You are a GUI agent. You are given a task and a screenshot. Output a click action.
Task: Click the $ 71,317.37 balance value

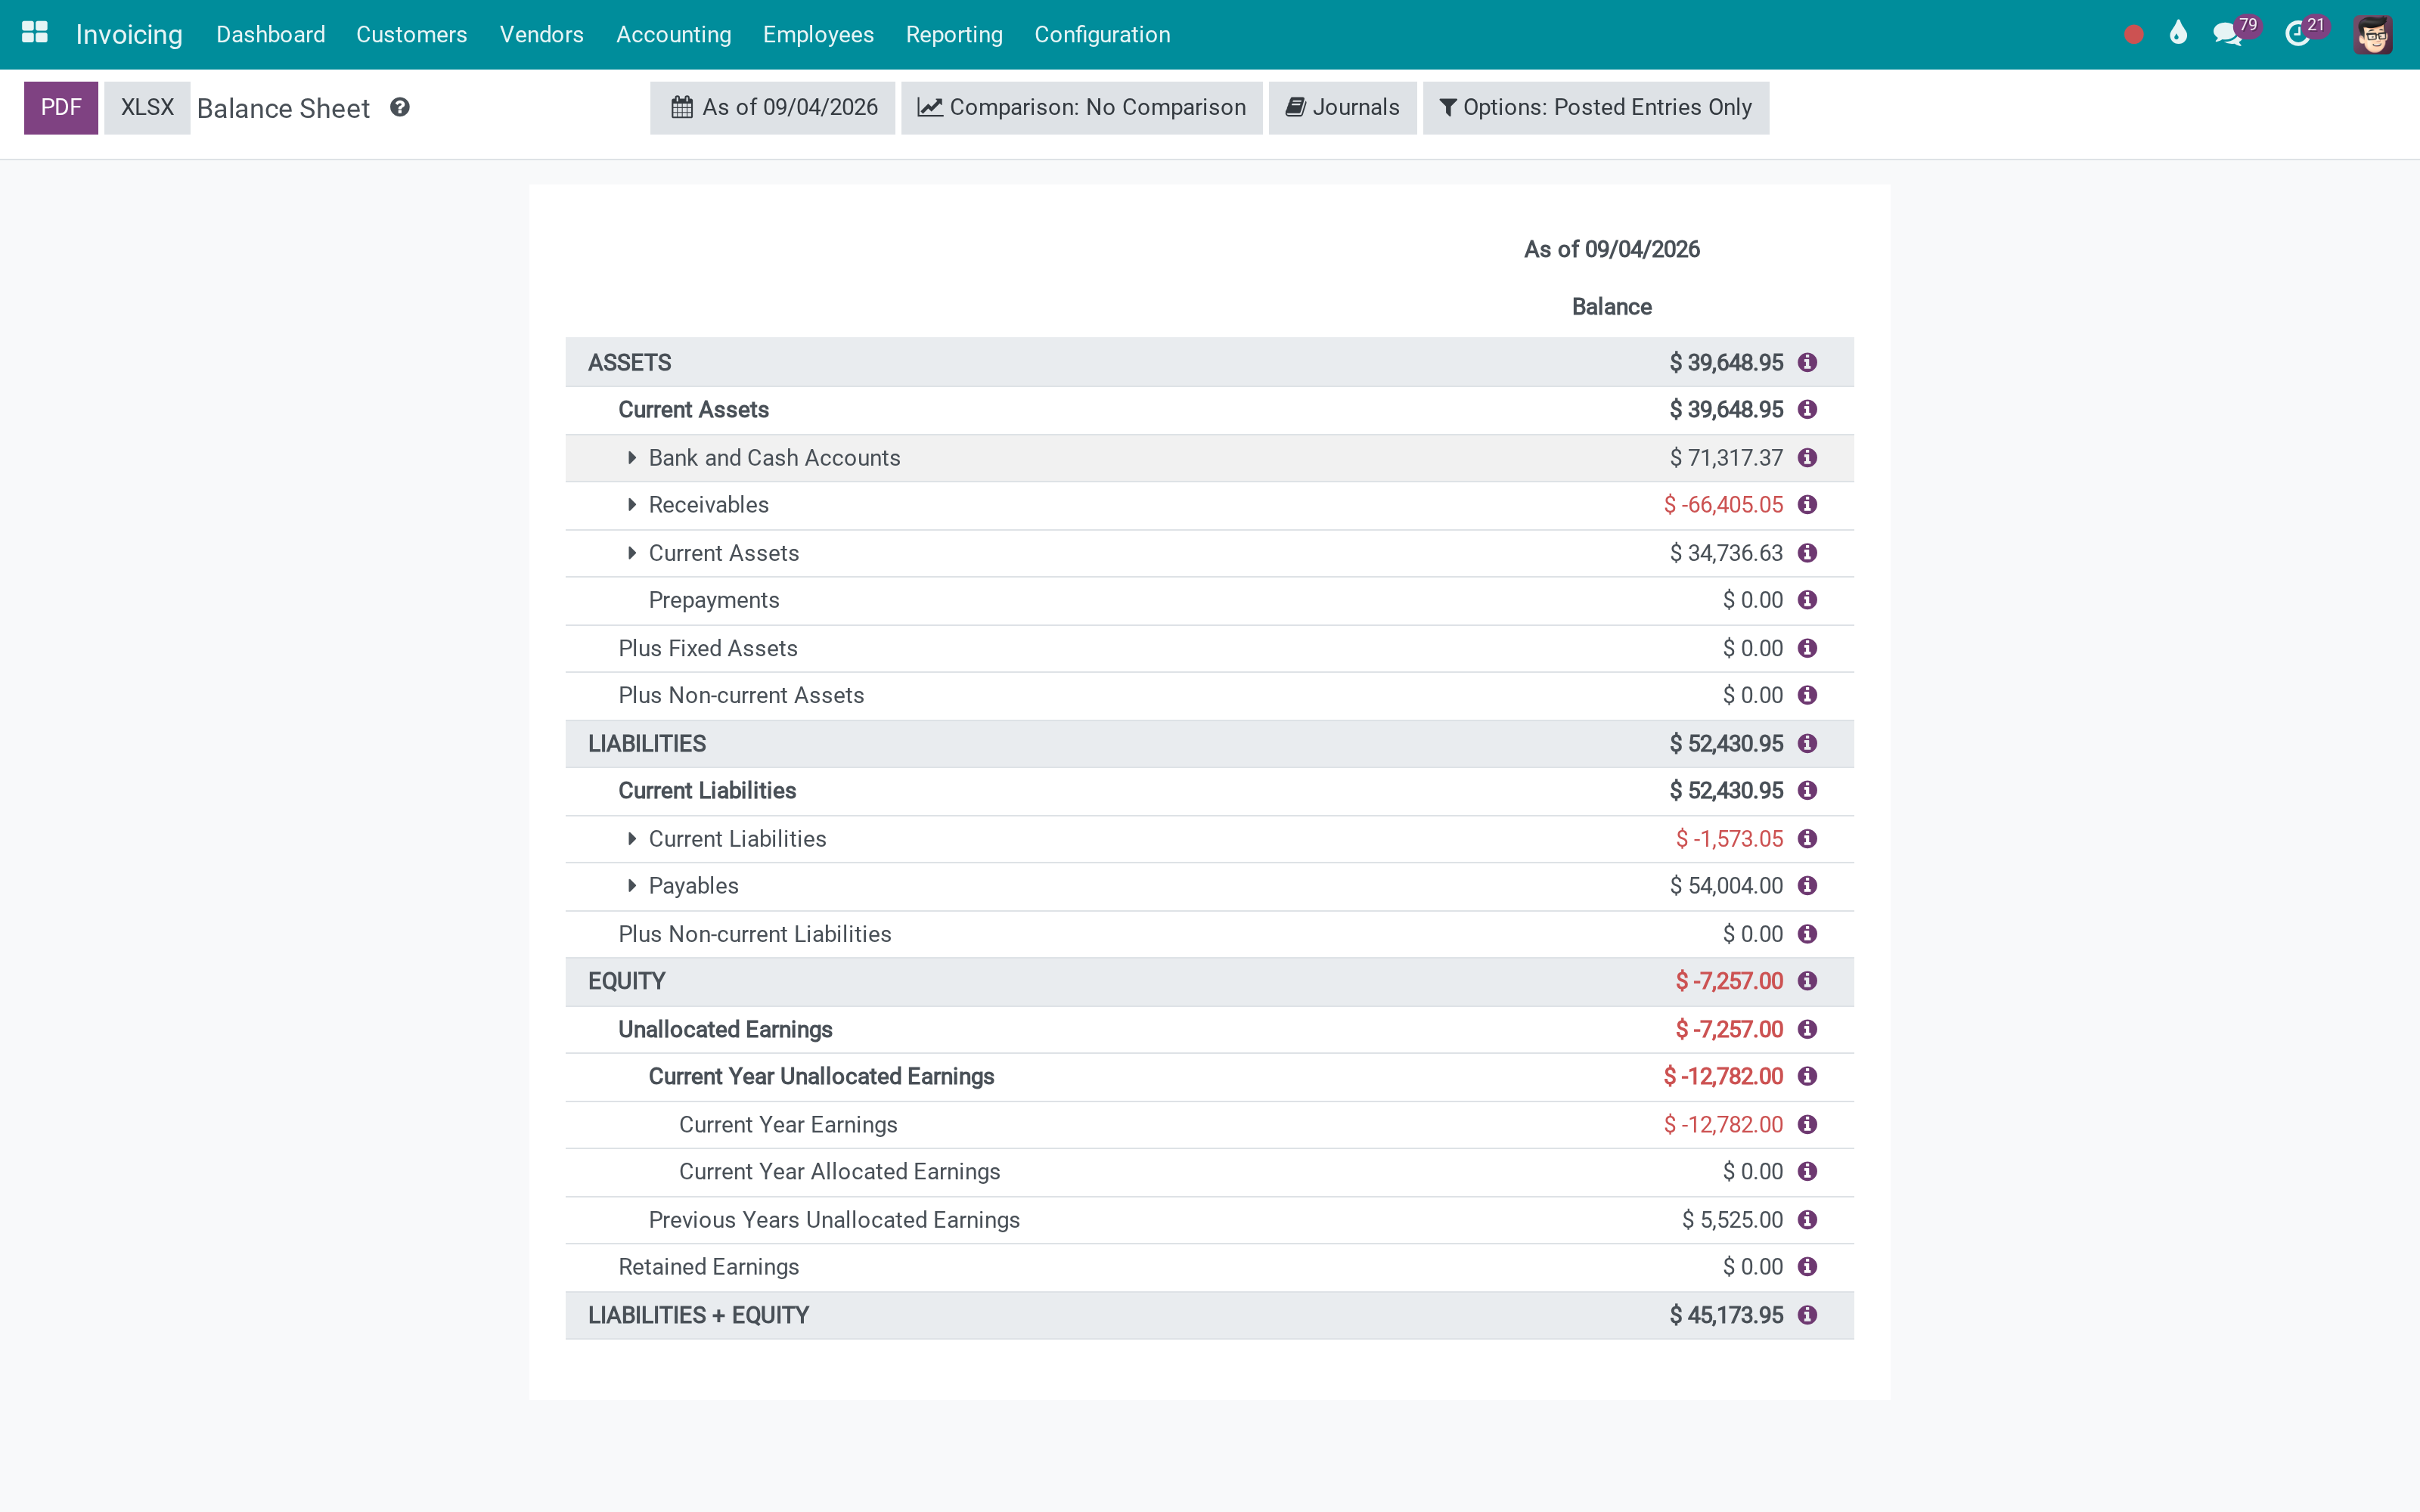coord(1726,457)
